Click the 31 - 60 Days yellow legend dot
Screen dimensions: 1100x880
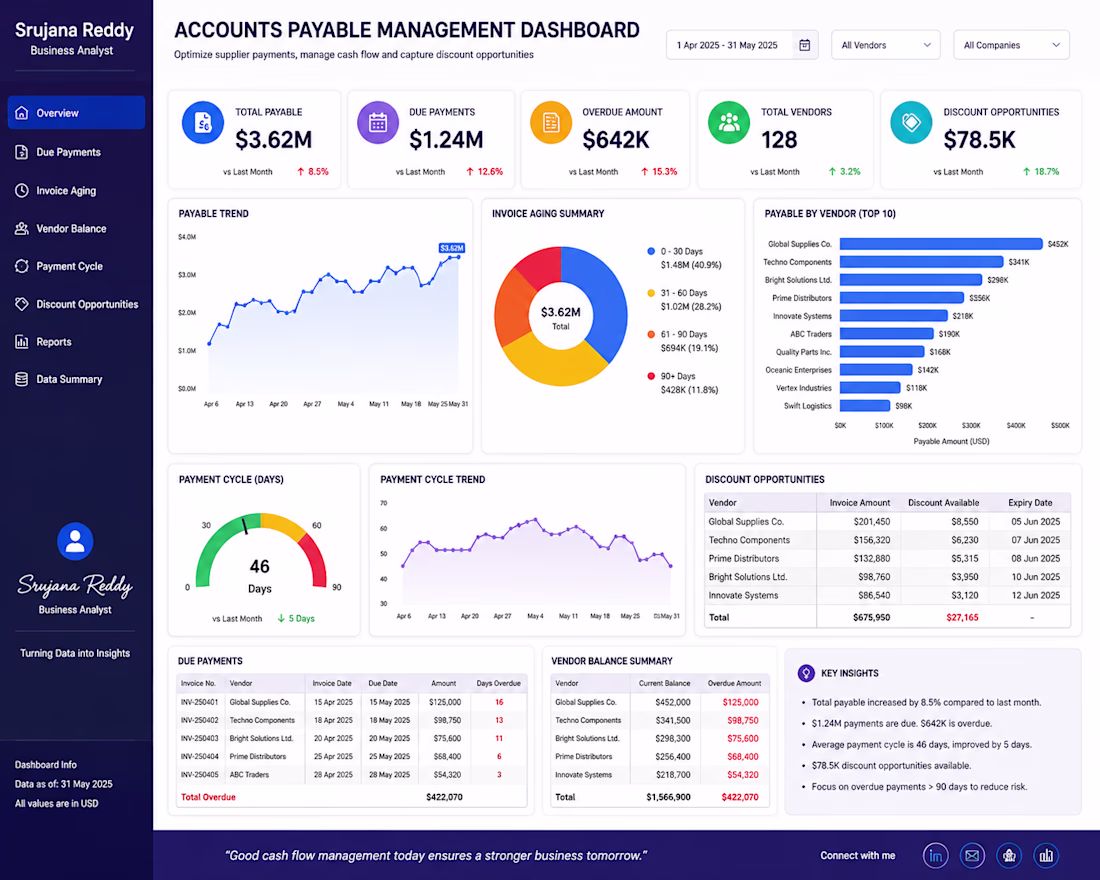(651, 293)
